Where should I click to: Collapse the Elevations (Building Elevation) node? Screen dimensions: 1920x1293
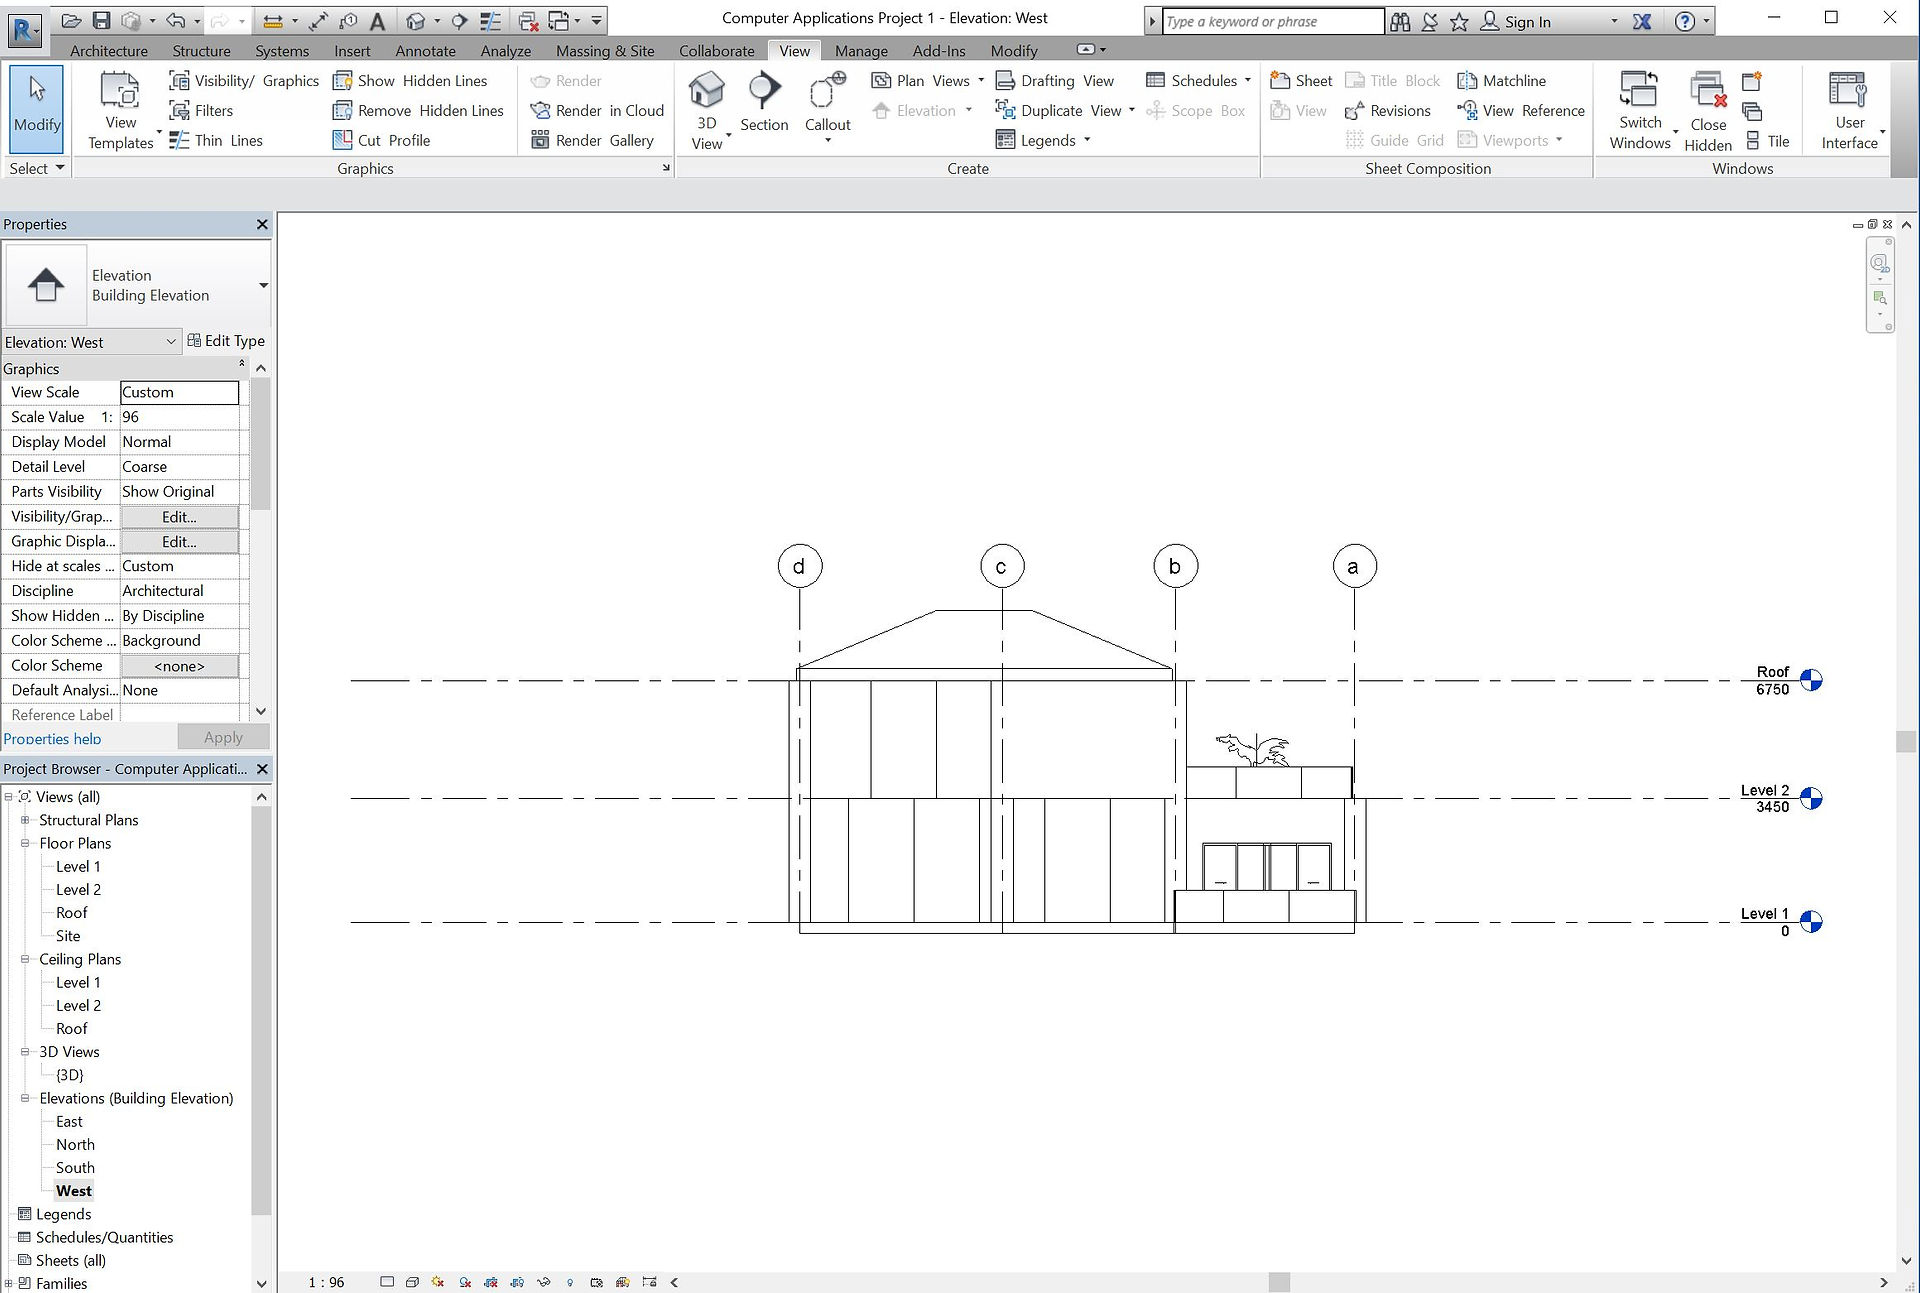(26, 1098)
